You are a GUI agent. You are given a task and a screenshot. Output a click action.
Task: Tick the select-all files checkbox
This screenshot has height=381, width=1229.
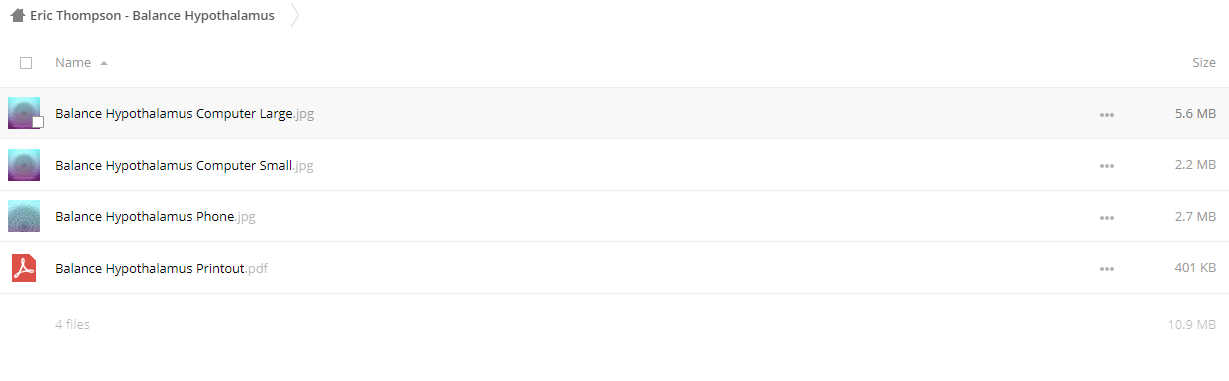(x=26, y=63)
